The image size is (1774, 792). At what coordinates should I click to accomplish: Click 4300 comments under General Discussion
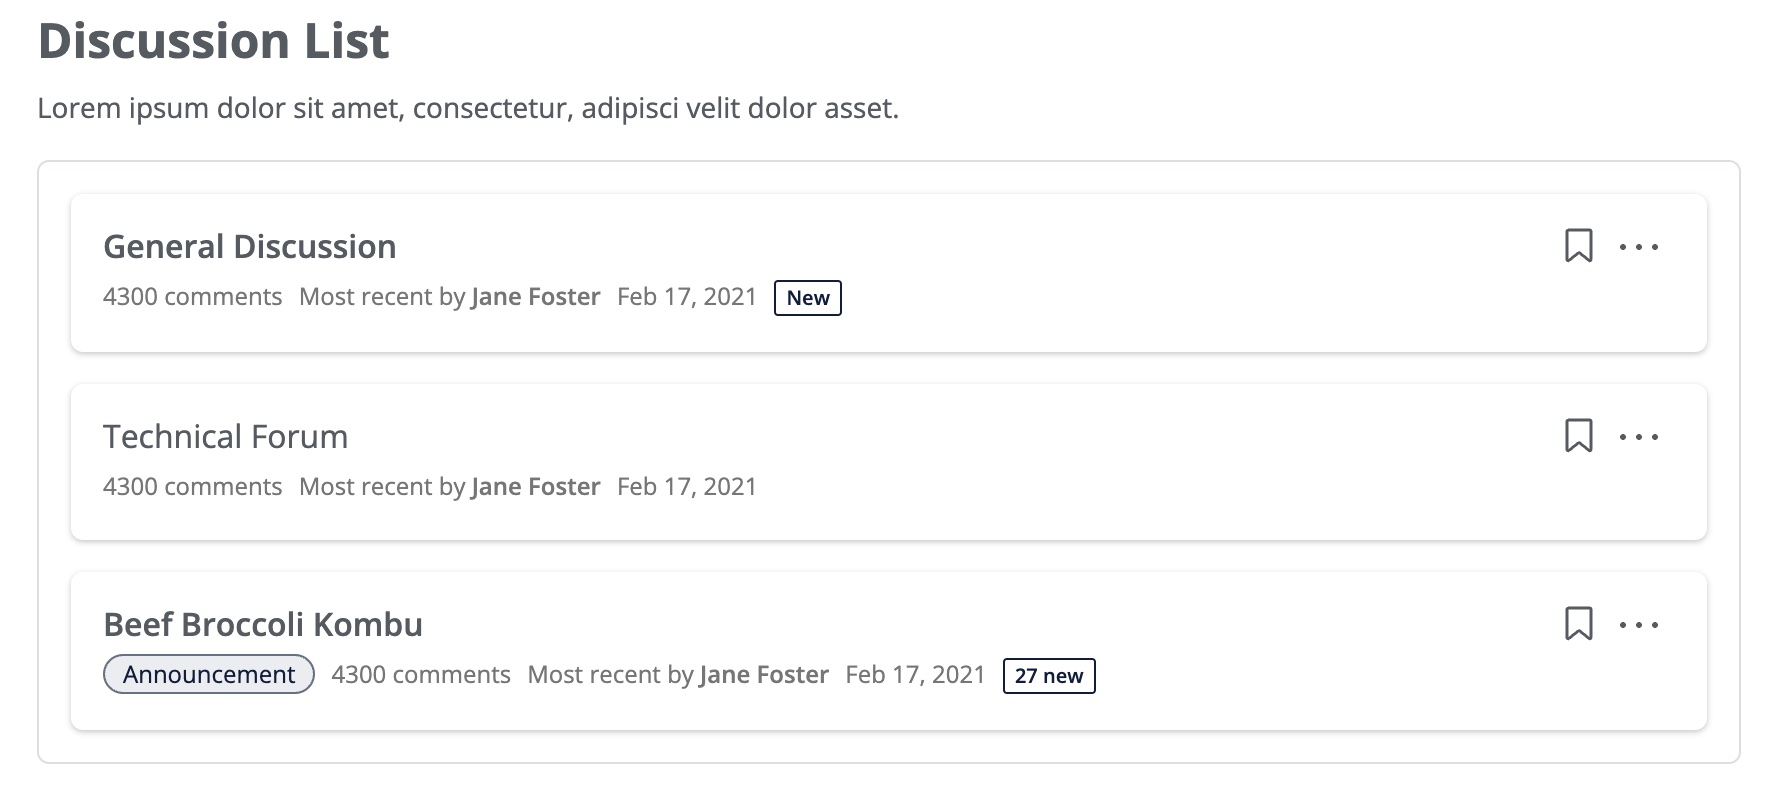[193, 297]
